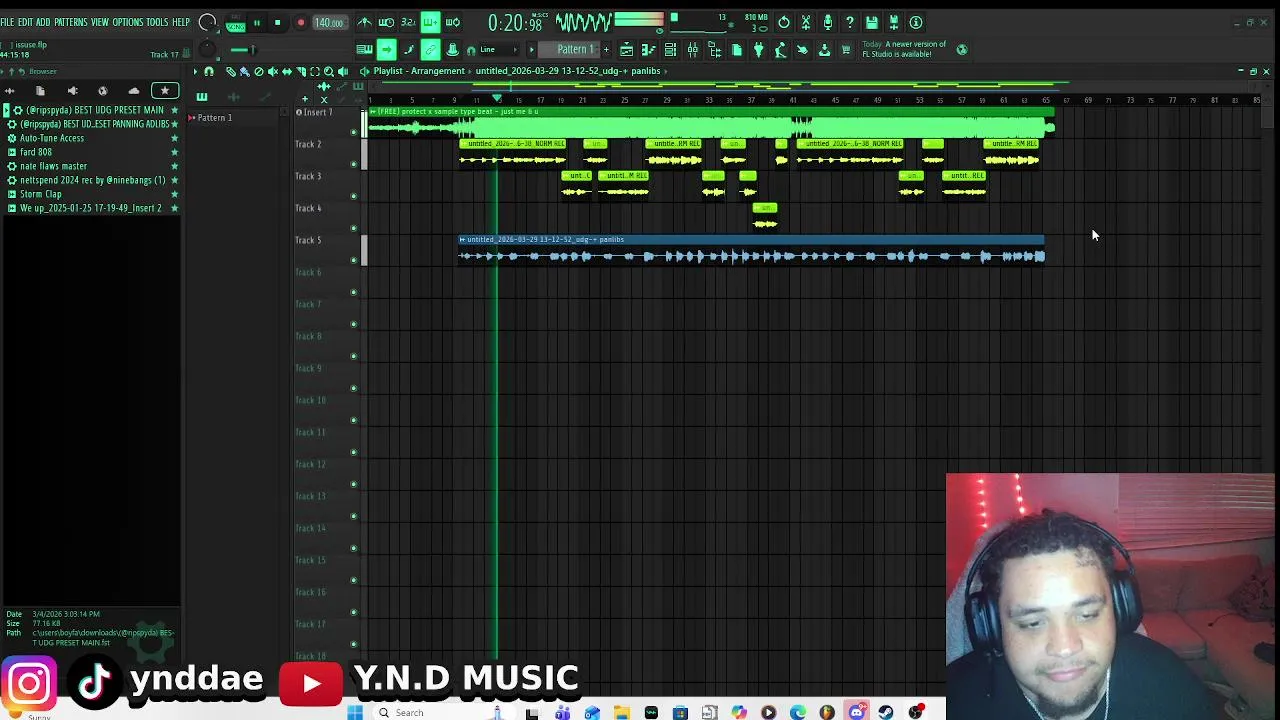Click the metronome icon

(x=364, y=22)
